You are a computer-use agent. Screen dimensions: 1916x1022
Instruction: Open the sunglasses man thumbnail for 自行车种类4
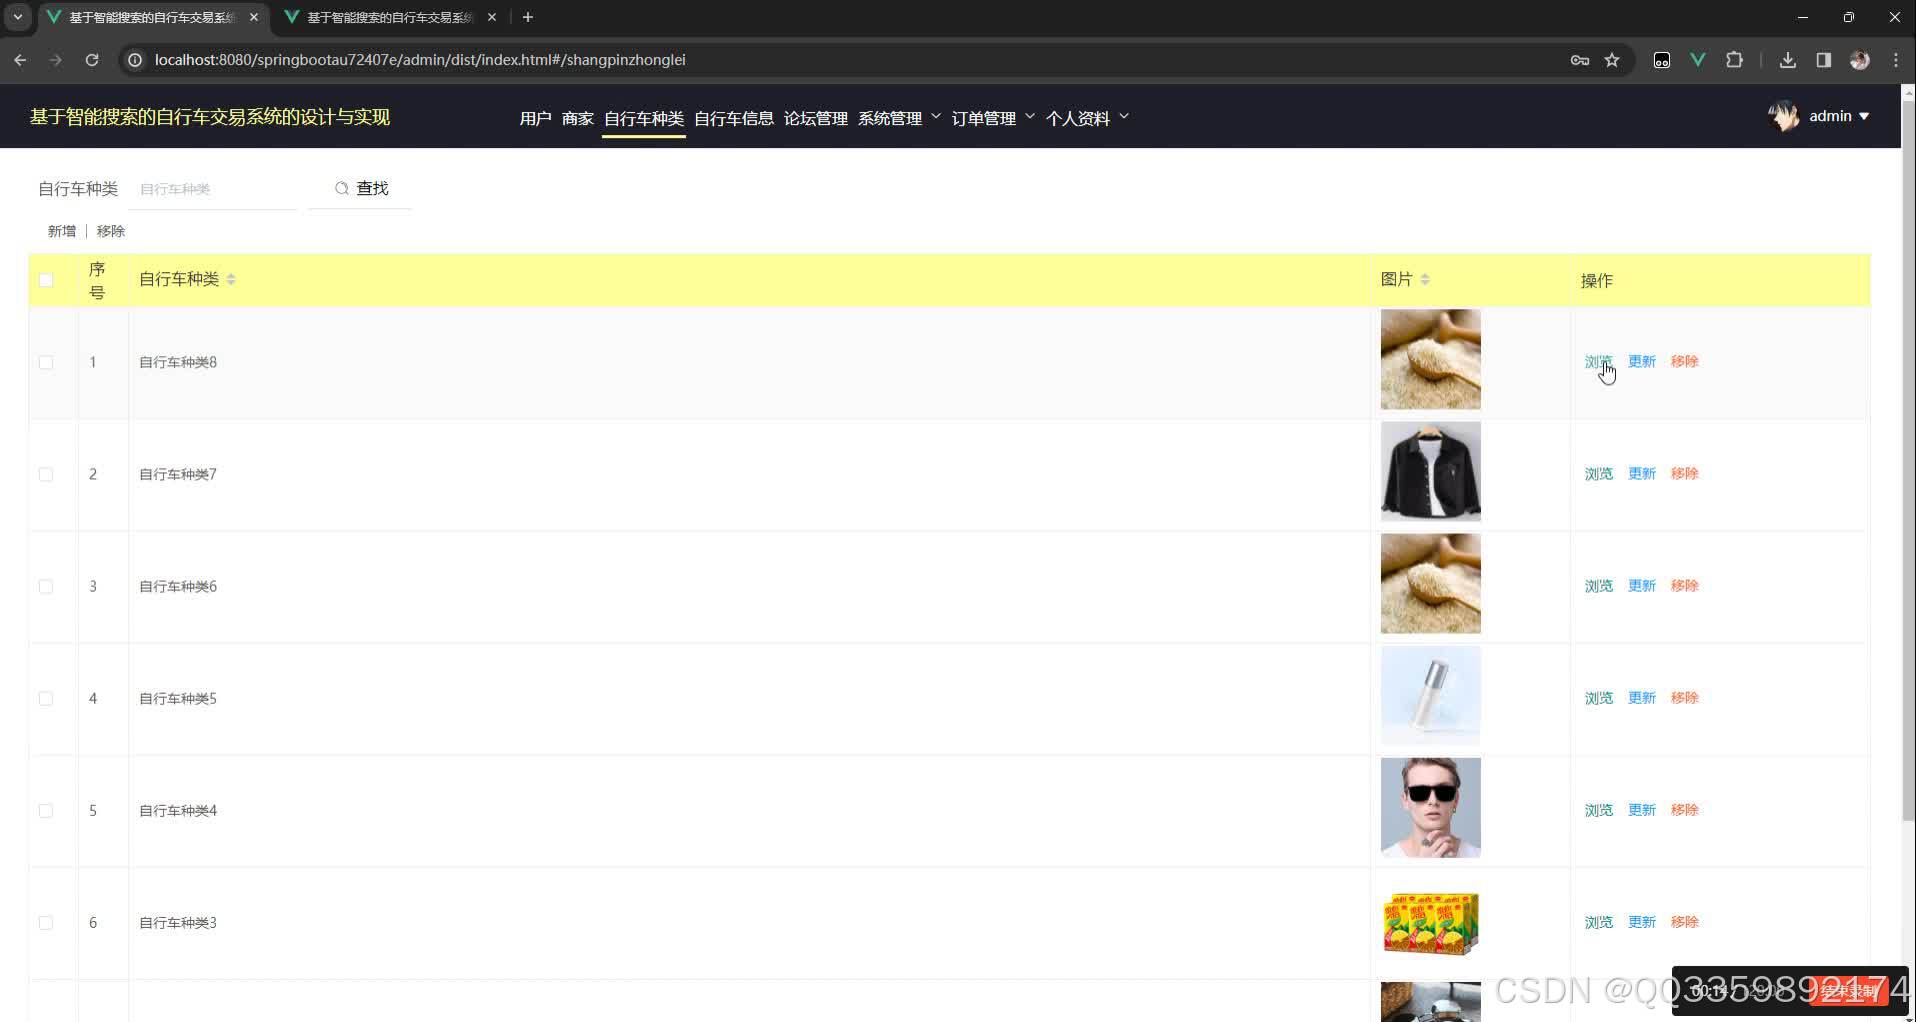[1430, 807]
